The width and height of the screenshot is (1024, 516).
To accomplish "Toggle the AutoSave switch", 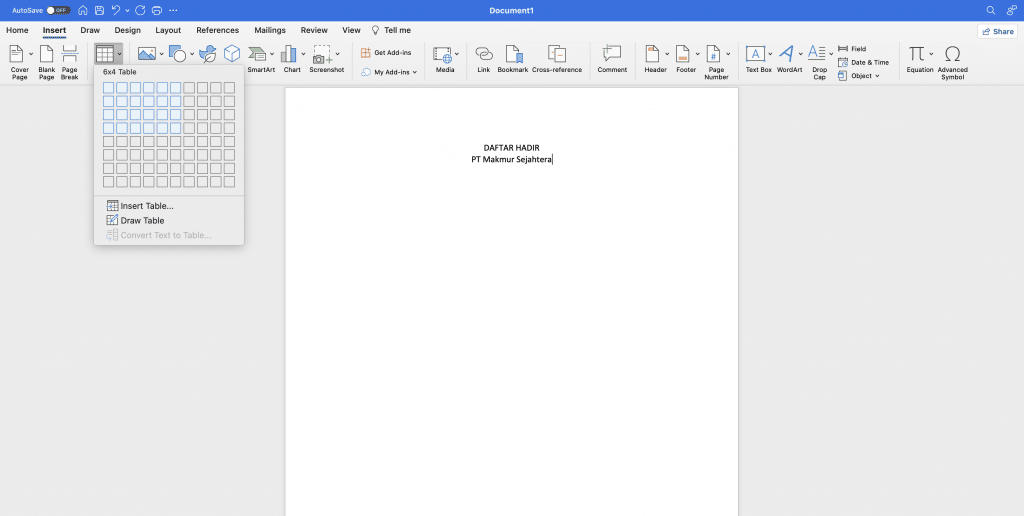I will (x=57, y=10).
